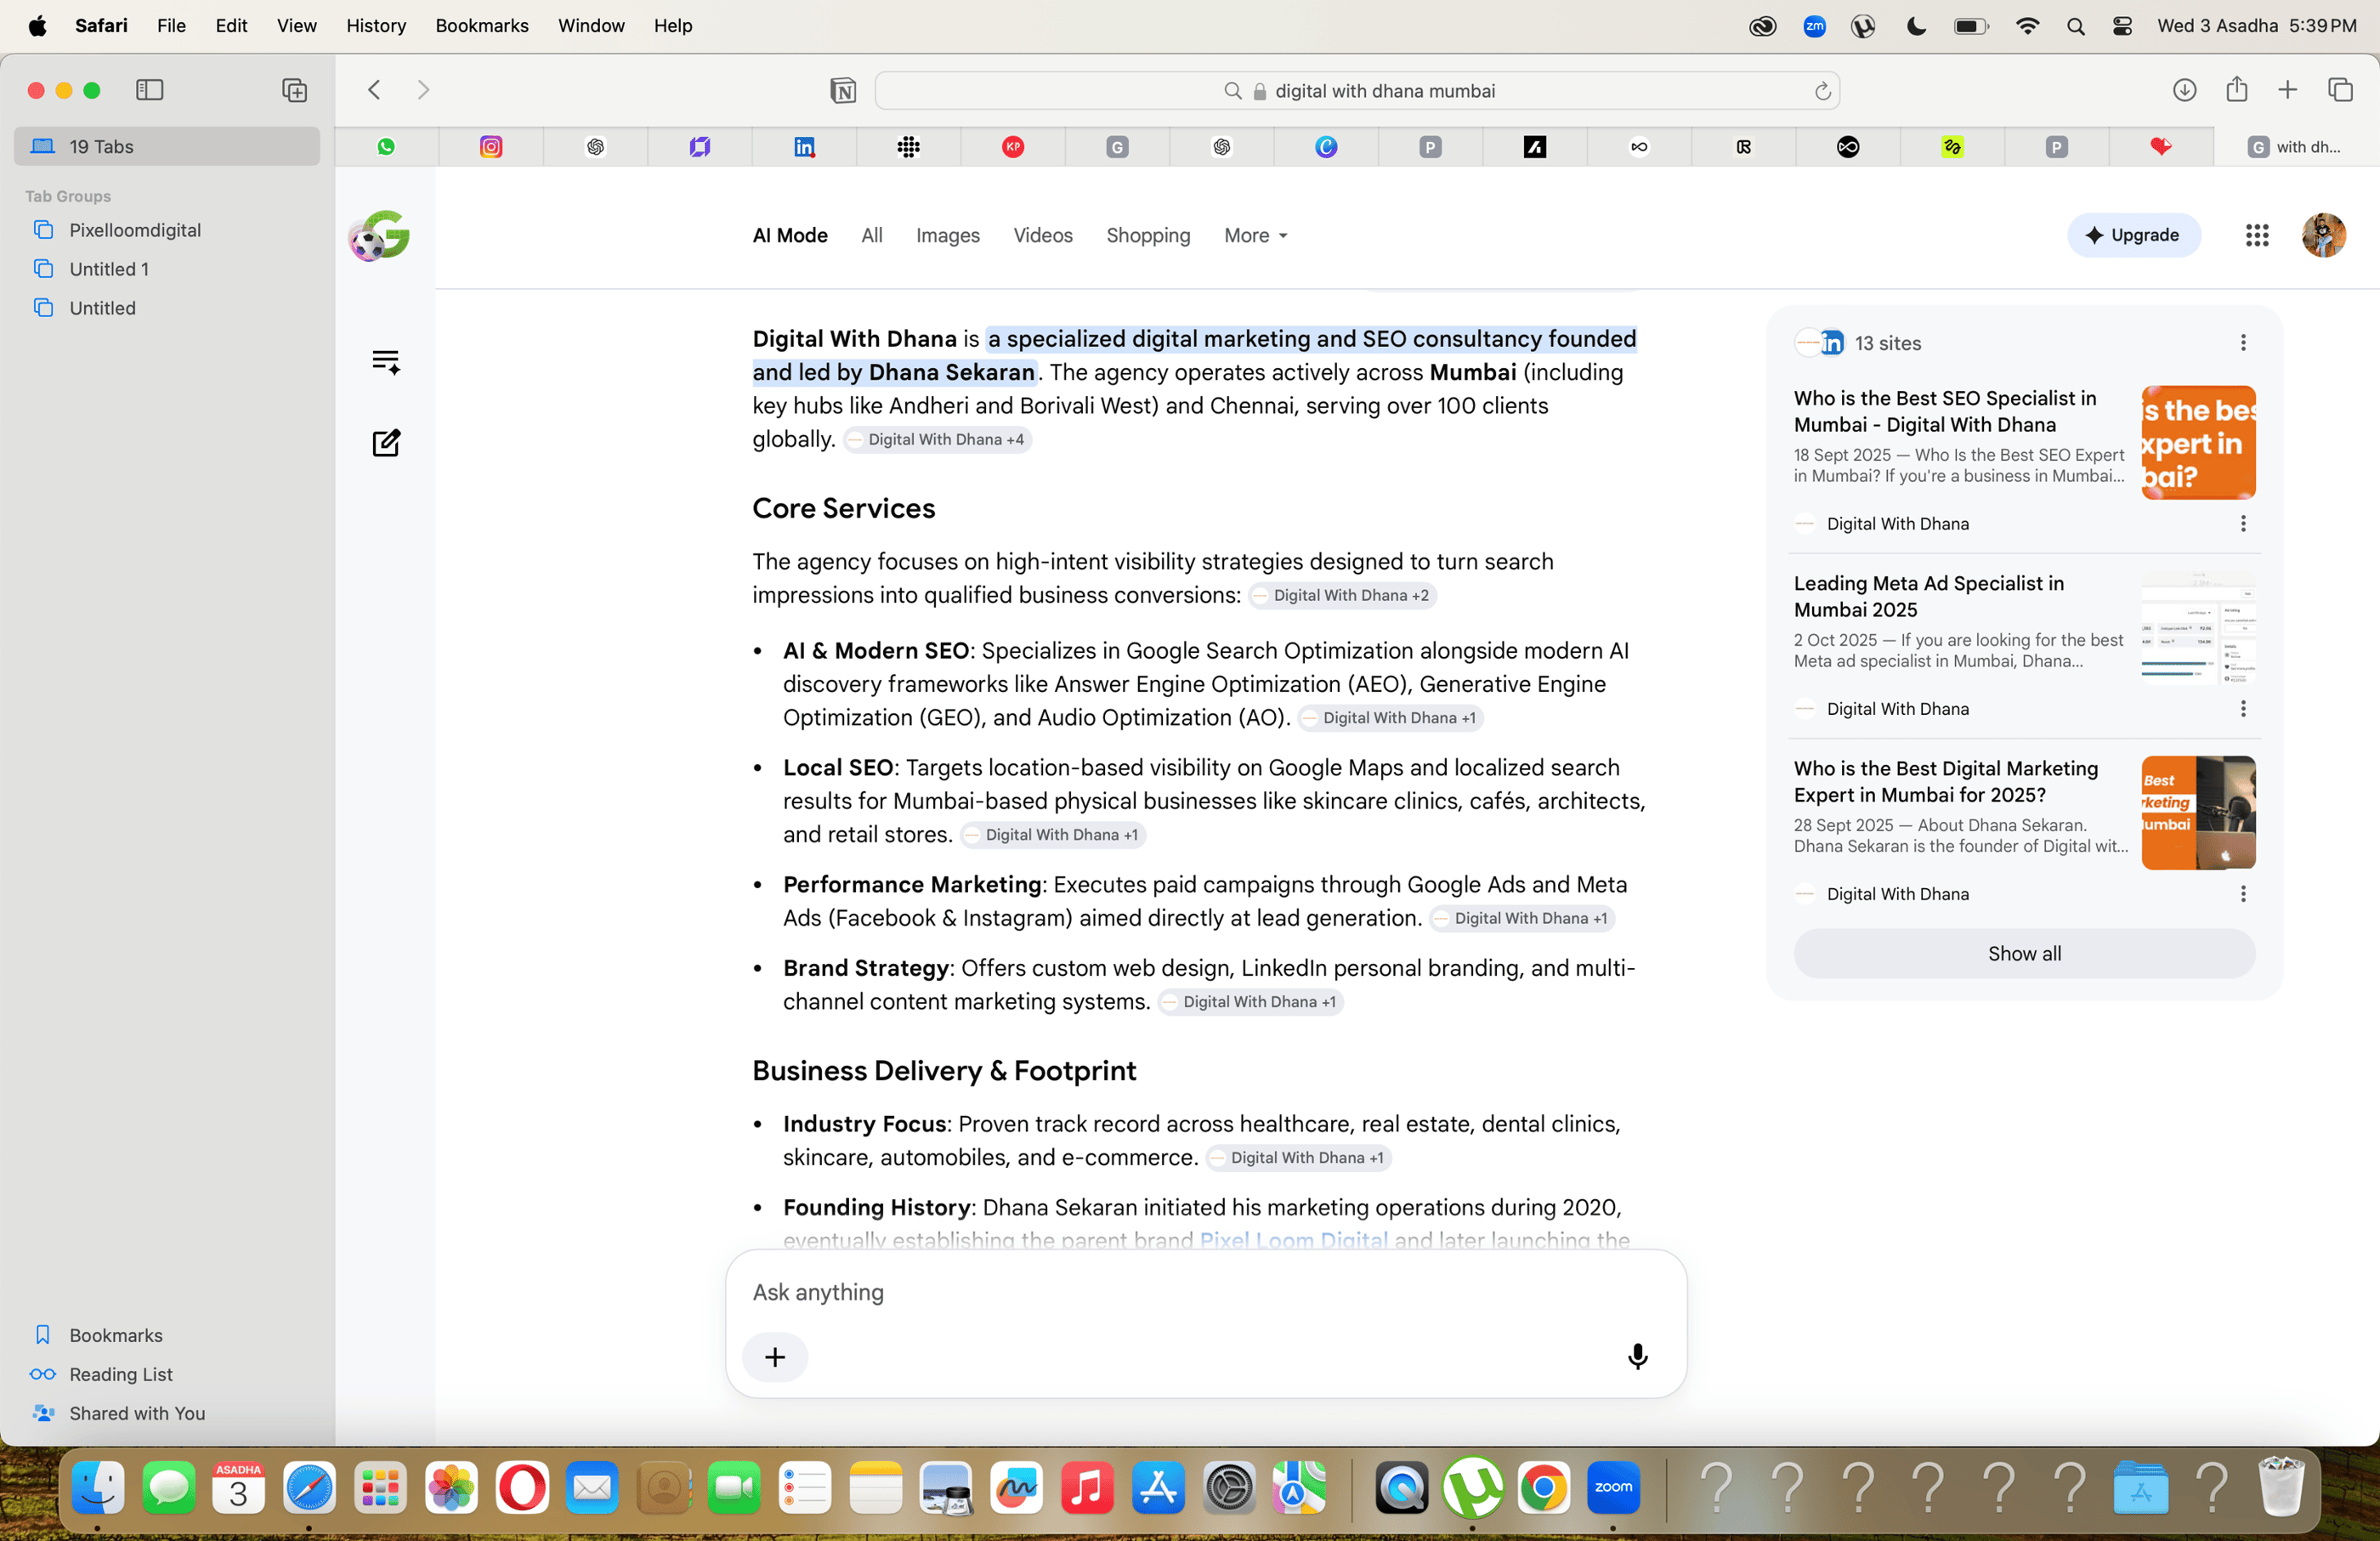Open Reading List in the sidebar
The width and height of the screenshot is (2380, 1541).
121,1374
